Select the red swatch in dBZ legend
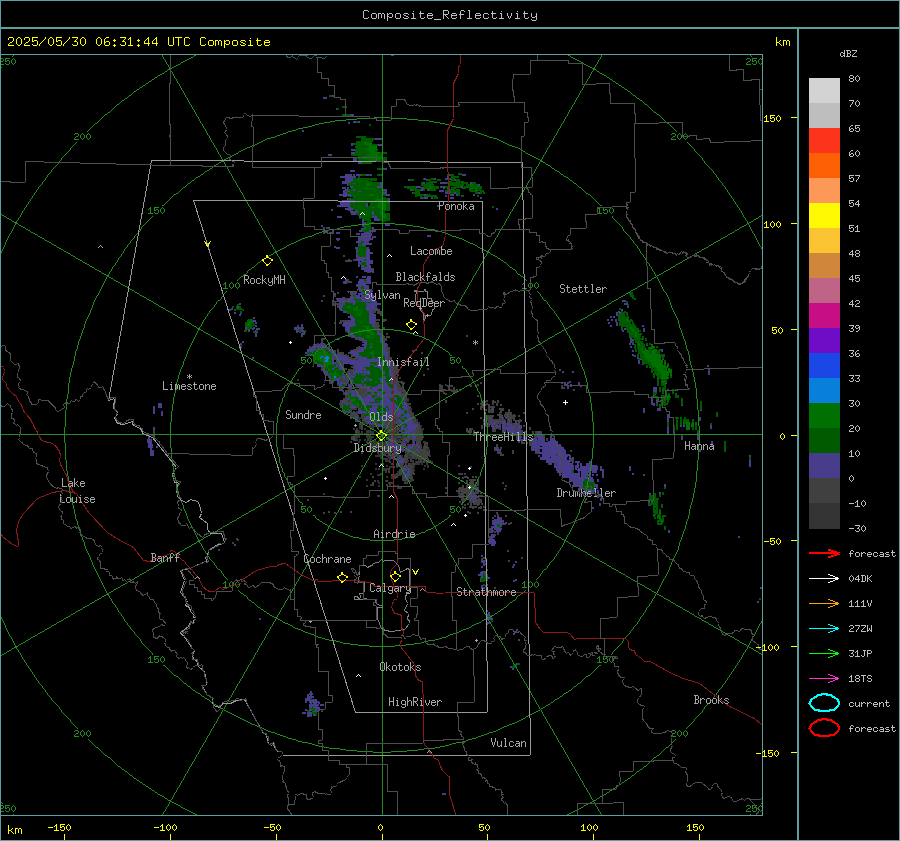The width and height of the screenshot is (900, 841). click(824, 140)
